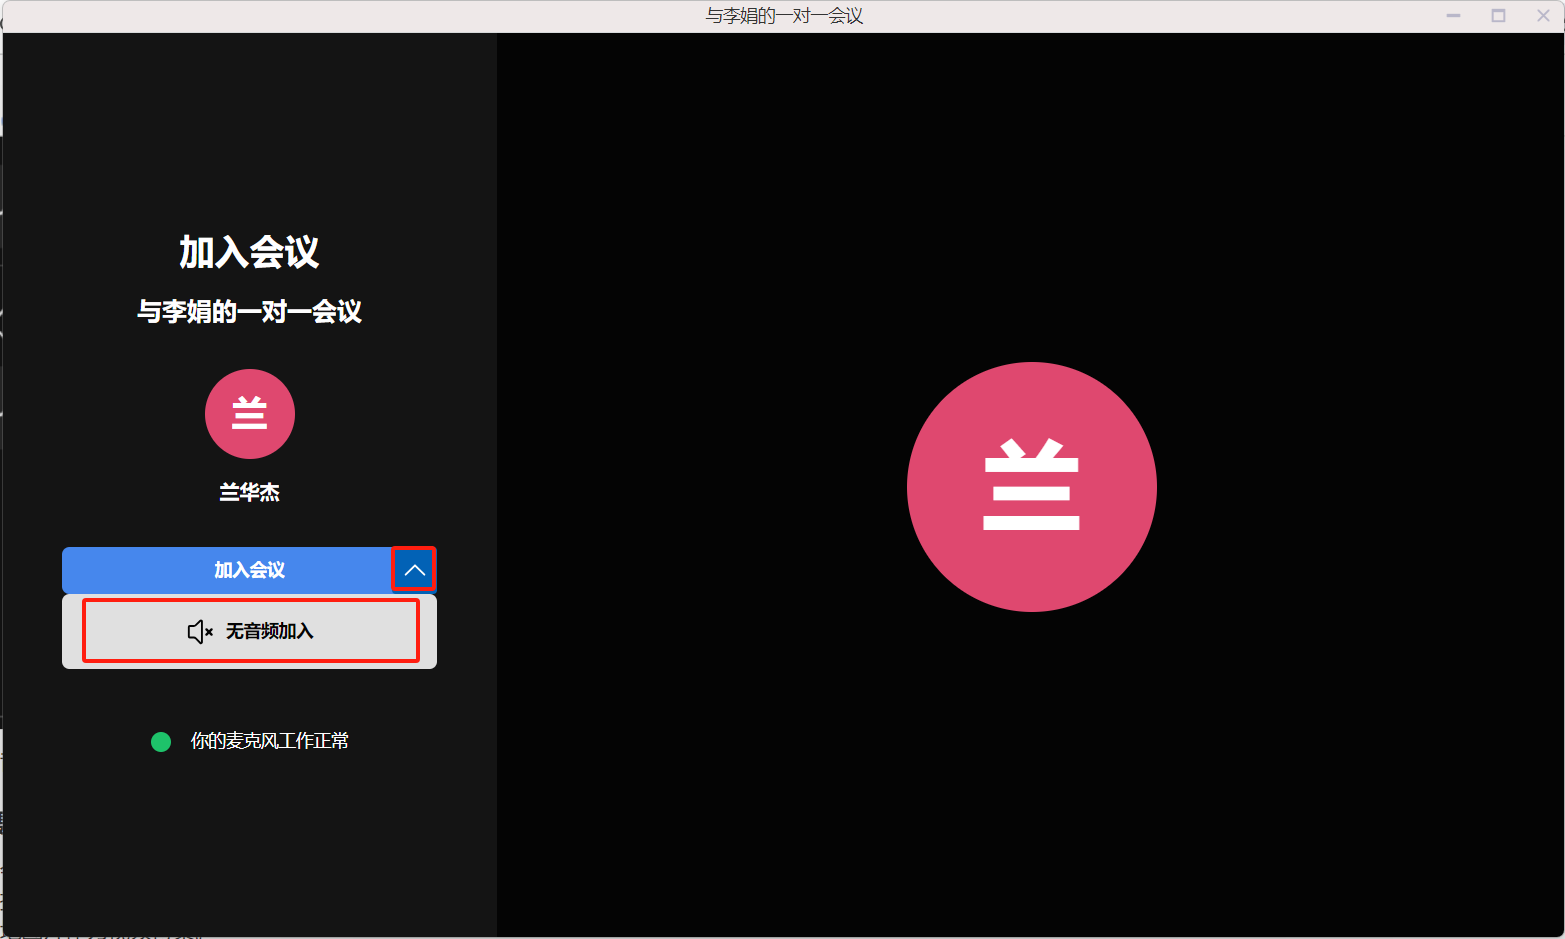1565x939 pixels.
Task: Click the 你的麦克风工作正常 status text
Action: click(x=269, y=741)
